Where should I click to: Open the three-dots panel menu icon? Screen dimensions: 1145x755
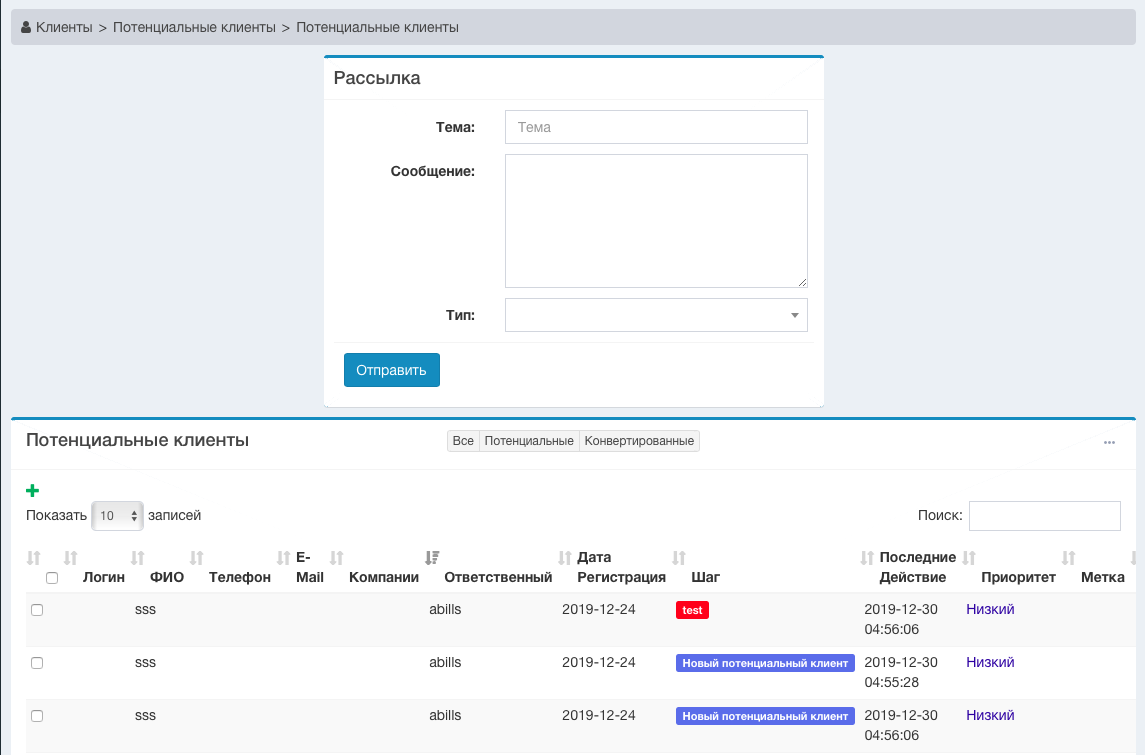pos(1109,442)
